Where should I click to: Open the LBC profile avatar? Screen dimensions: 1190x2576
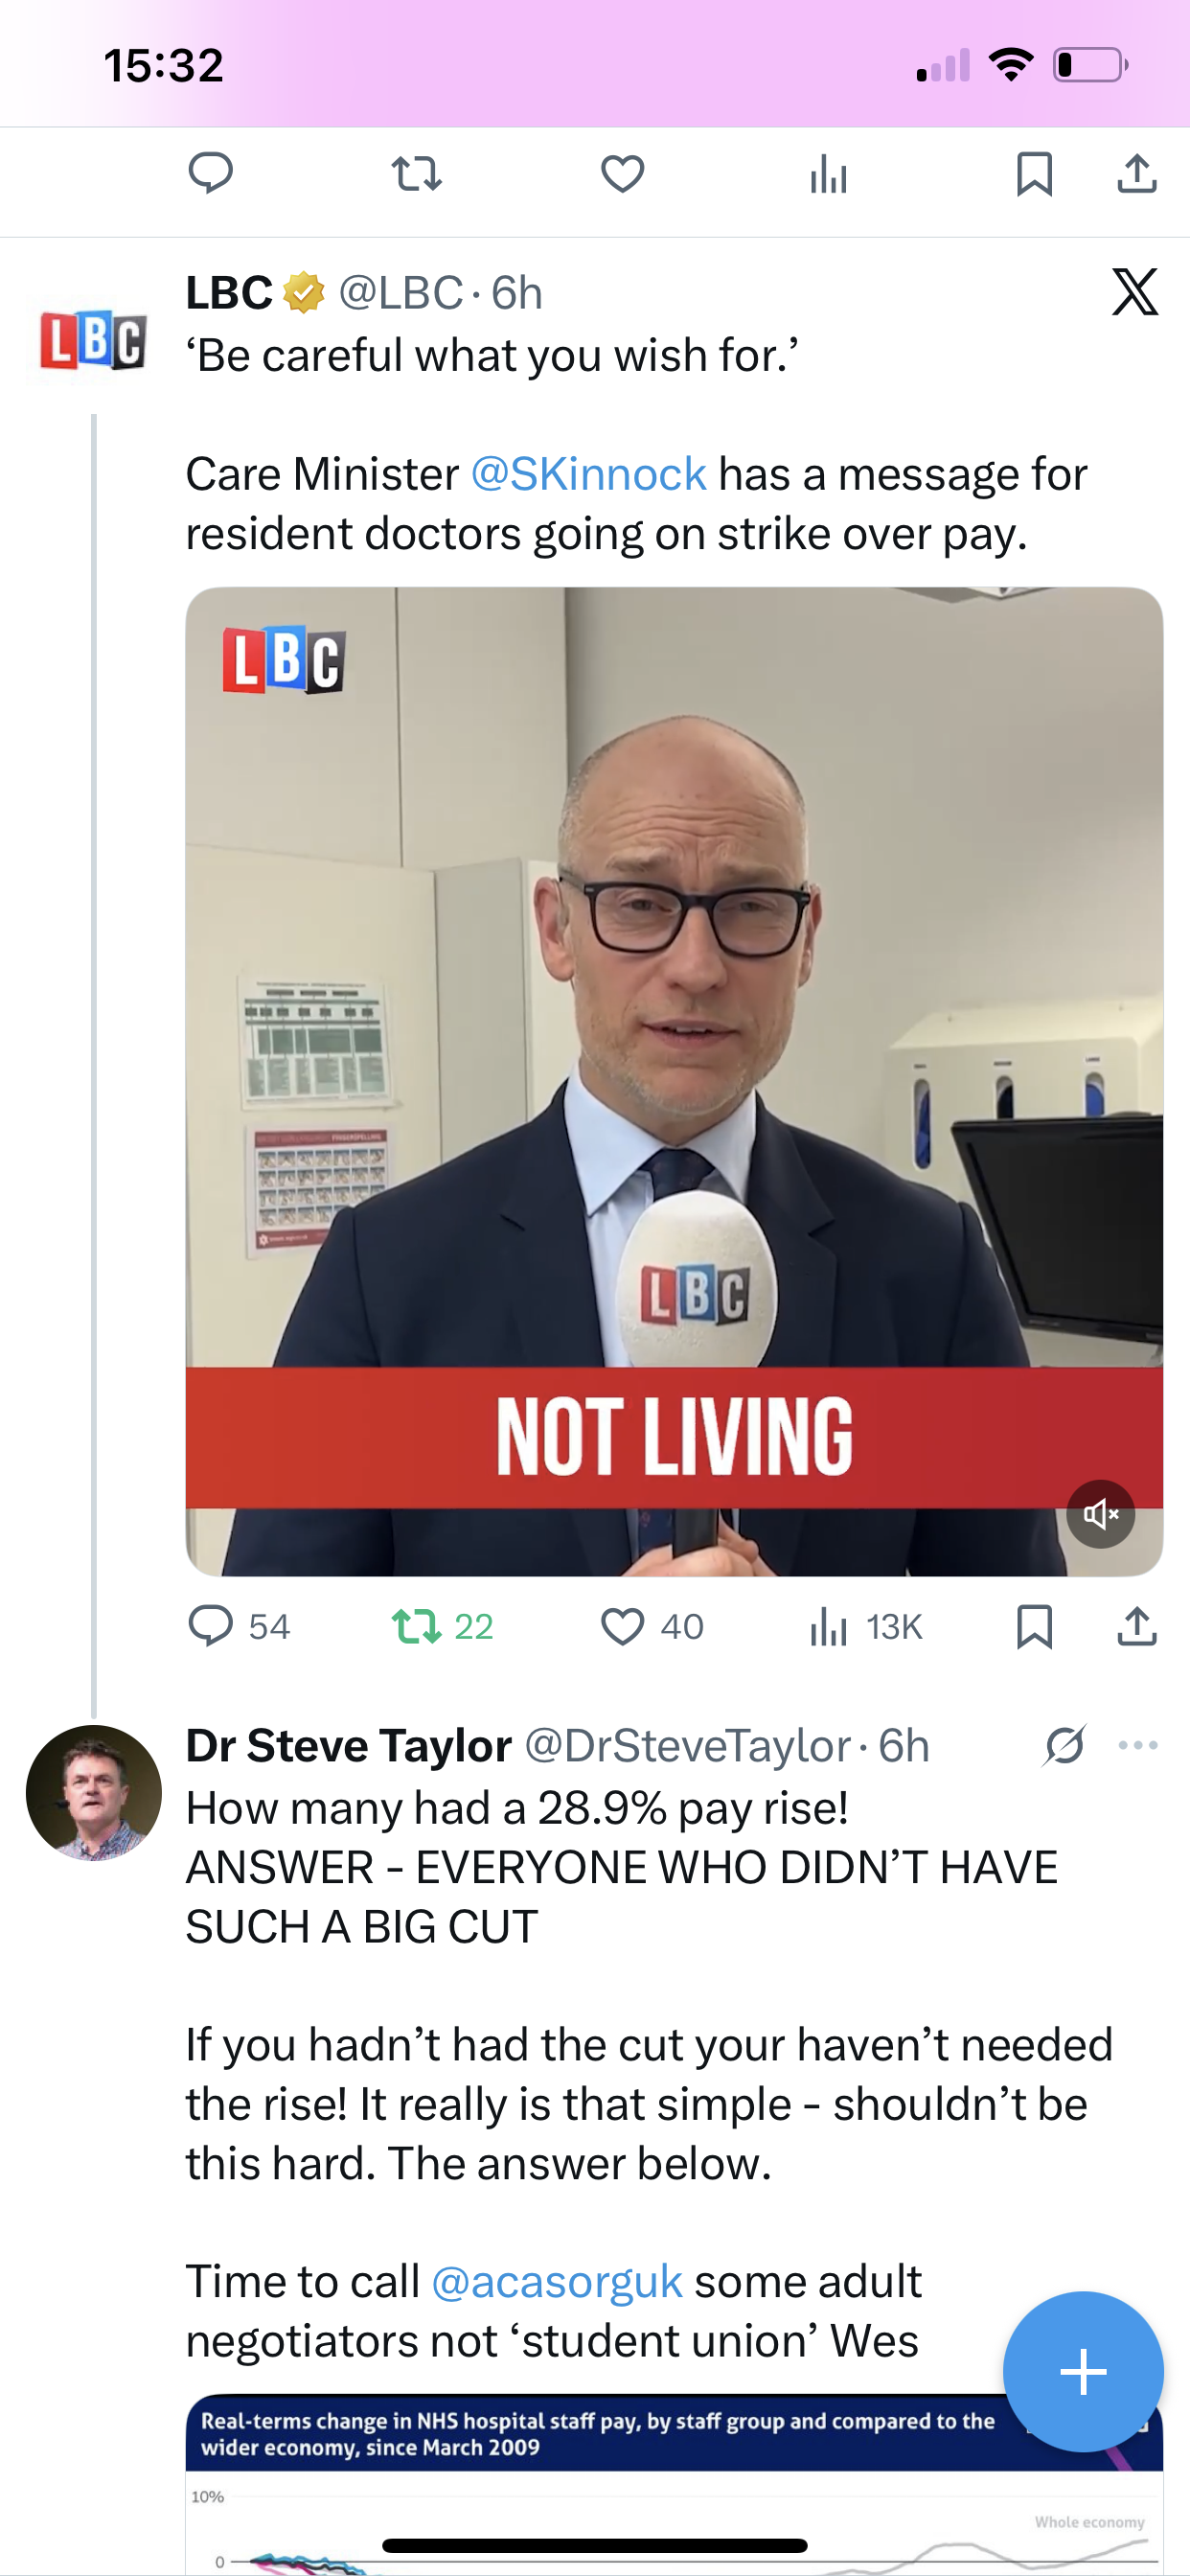(93, 340)
